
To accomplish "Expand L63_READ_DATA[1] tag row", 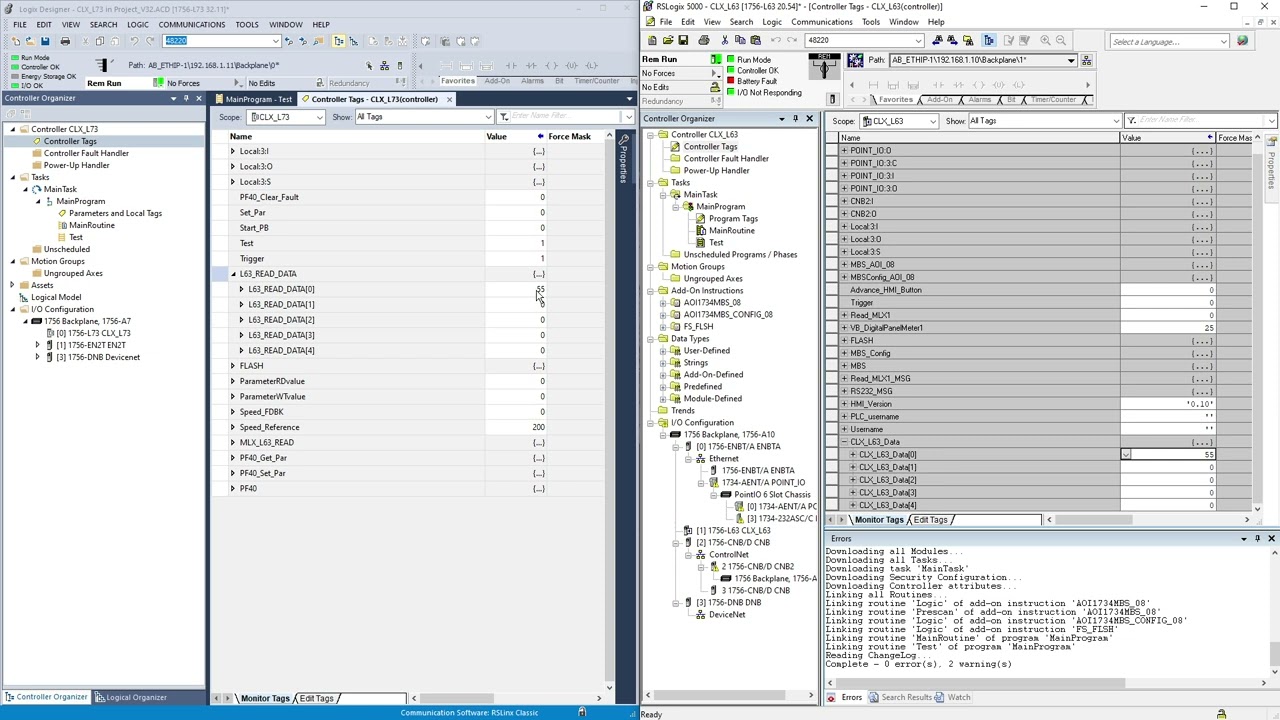I will 241,304.
